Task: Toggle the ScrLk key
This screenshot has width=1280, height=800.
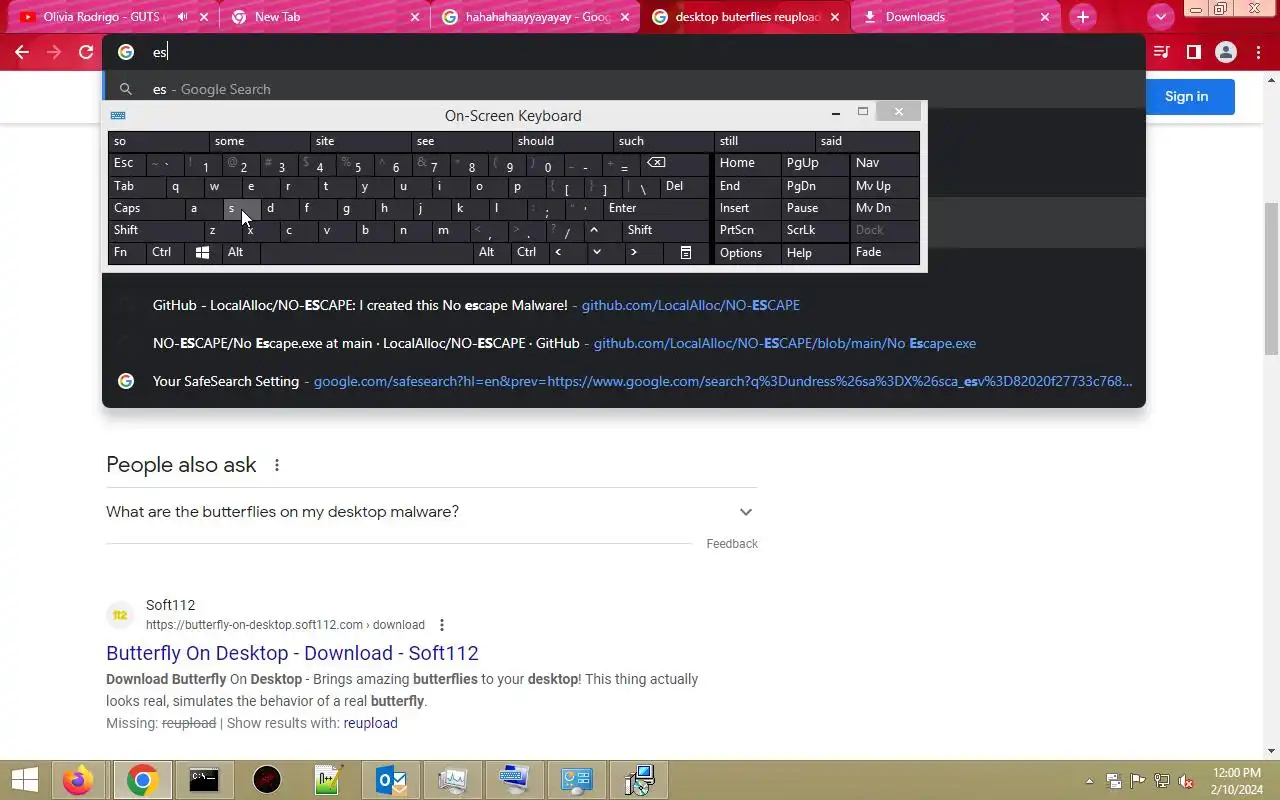Action: pos(814,230)
